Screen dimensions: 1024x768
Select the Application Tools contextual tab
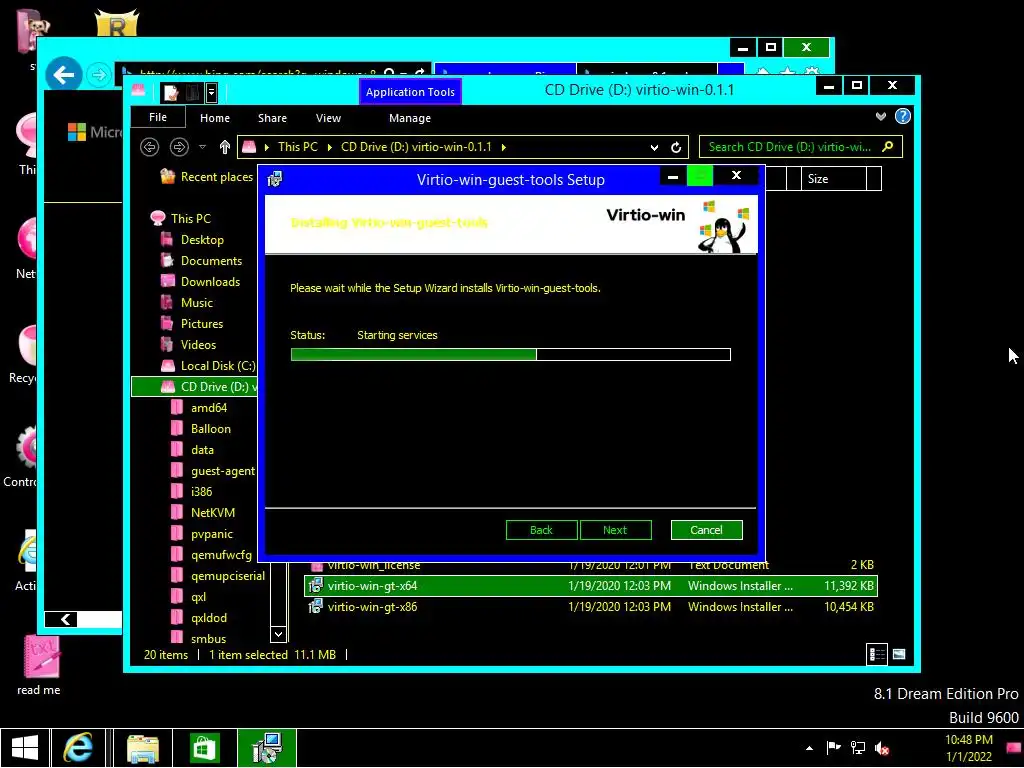click(x=410, y=92)
